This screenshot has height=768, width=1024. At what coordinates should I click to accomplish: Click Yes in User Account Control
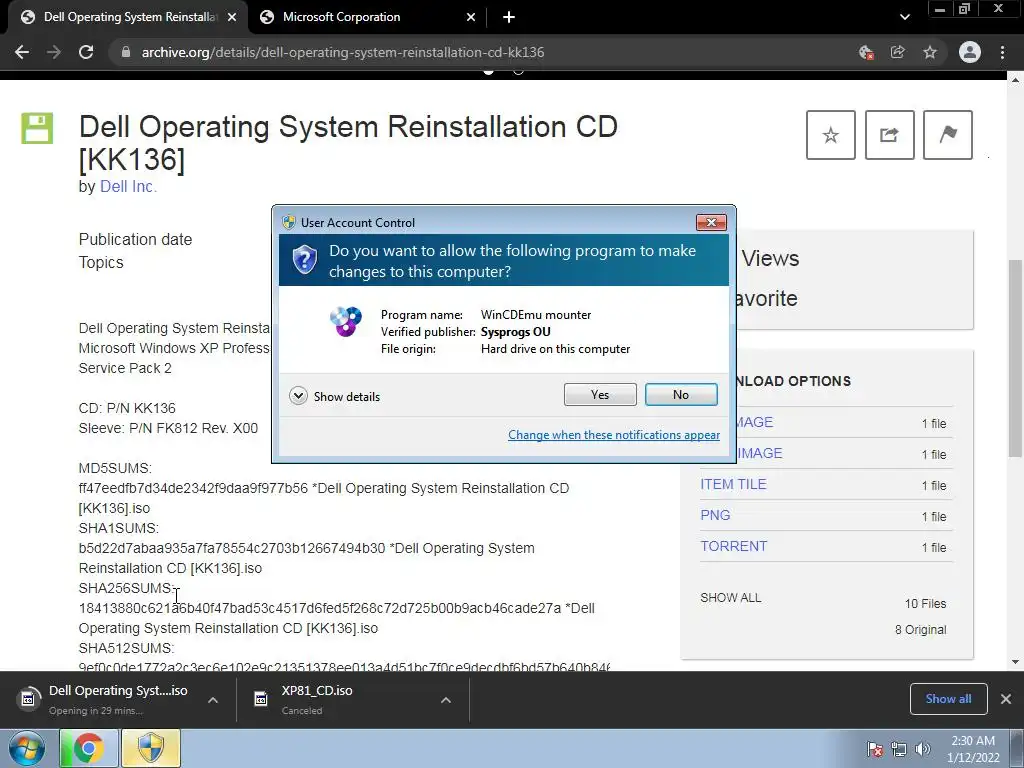tap(600, 394)
